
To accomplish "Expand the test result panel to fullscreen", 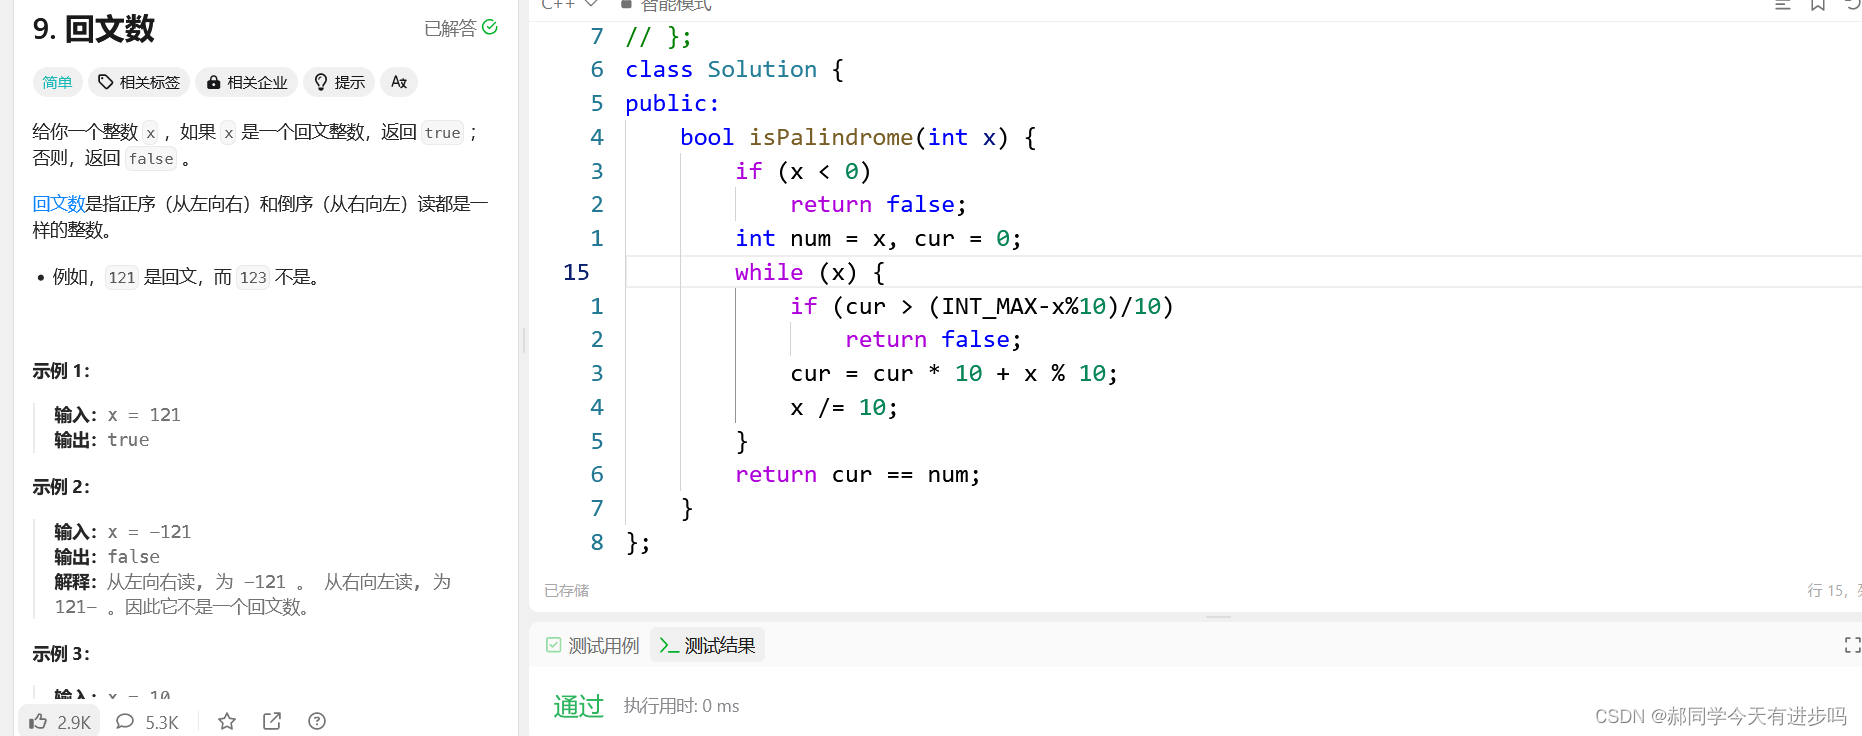I will [x=1853, y=645].
